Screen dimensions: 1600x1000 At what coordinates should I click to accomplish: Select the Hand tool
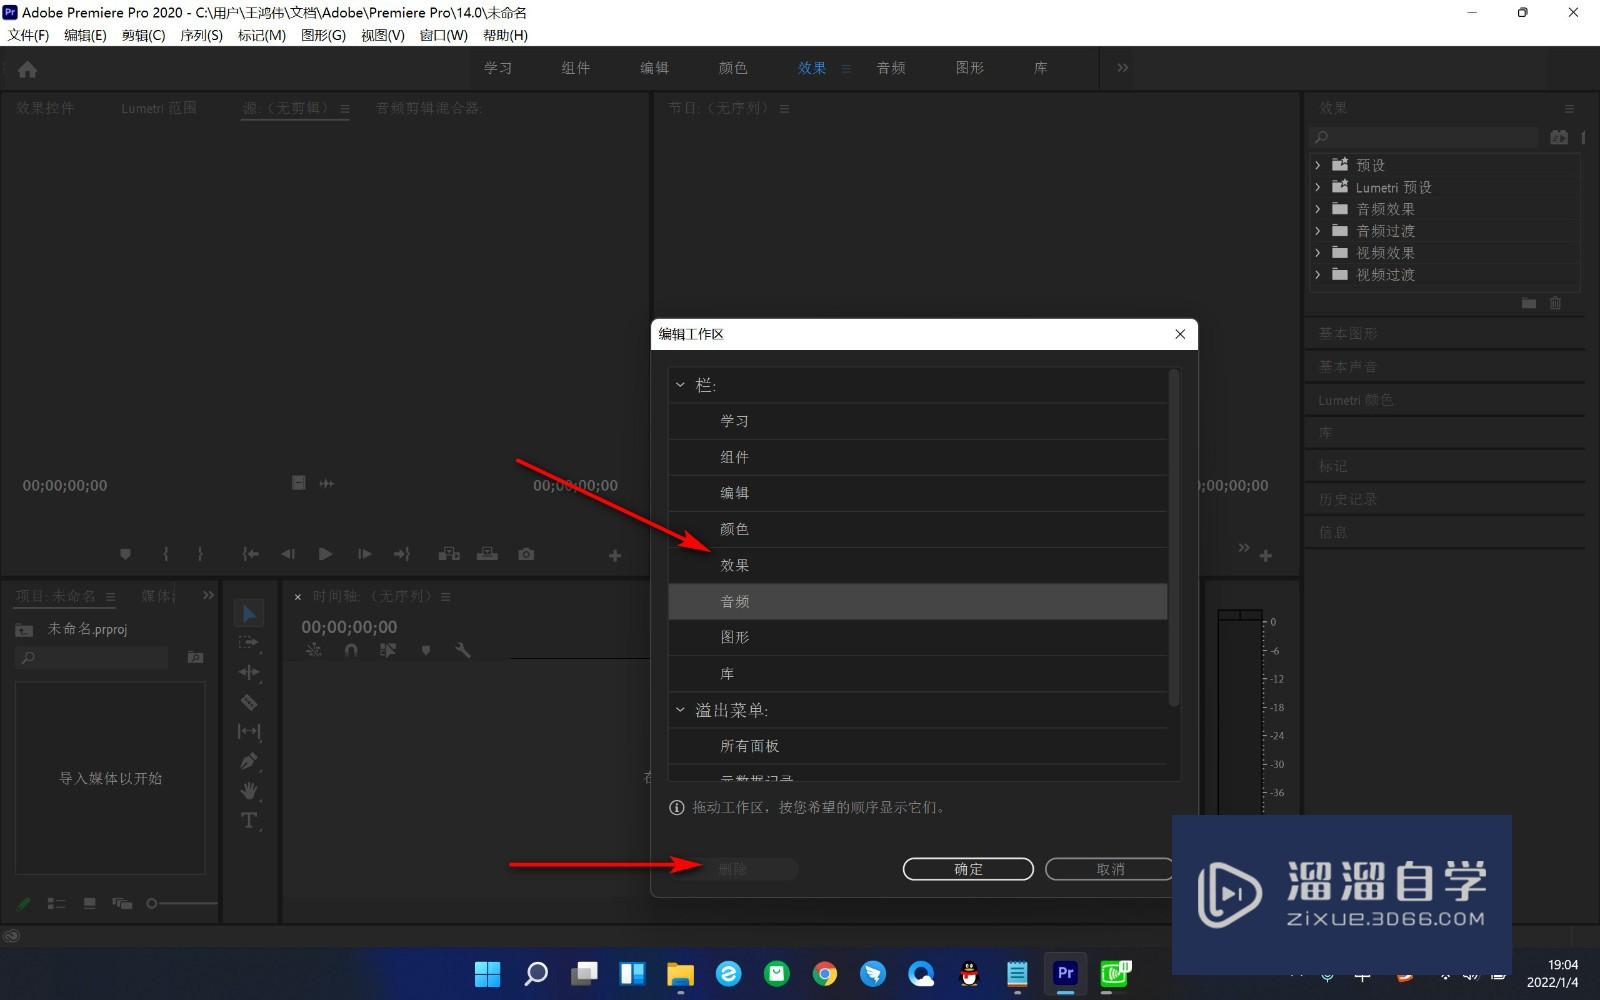pyautogui.click(x=249, y=790)
